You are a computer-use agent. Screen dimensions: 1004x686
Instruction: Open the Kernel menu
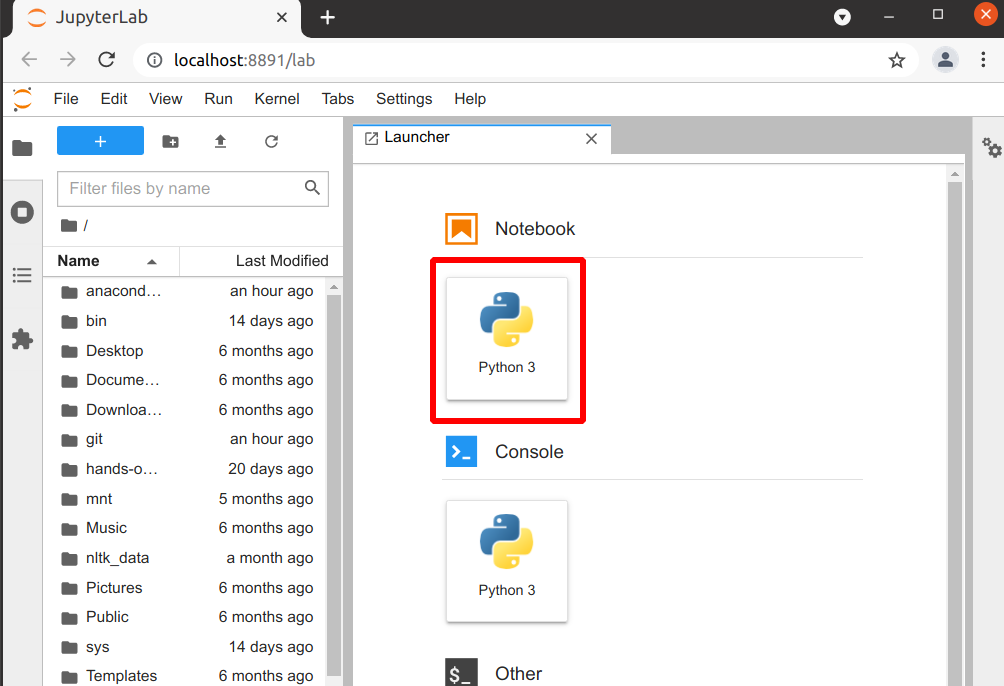pyautogui.click(x=277, y=99)
